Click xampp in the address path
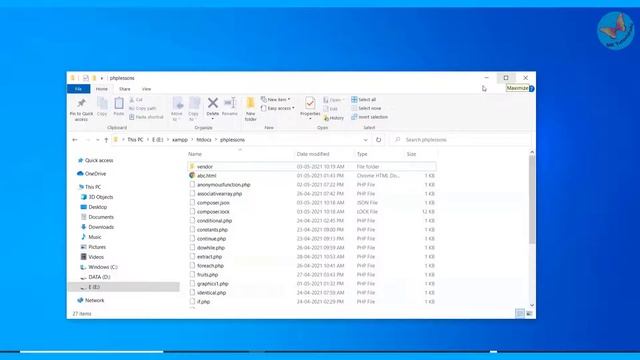Viewport: 640px width, 360px height. click(x=180, y=140)
